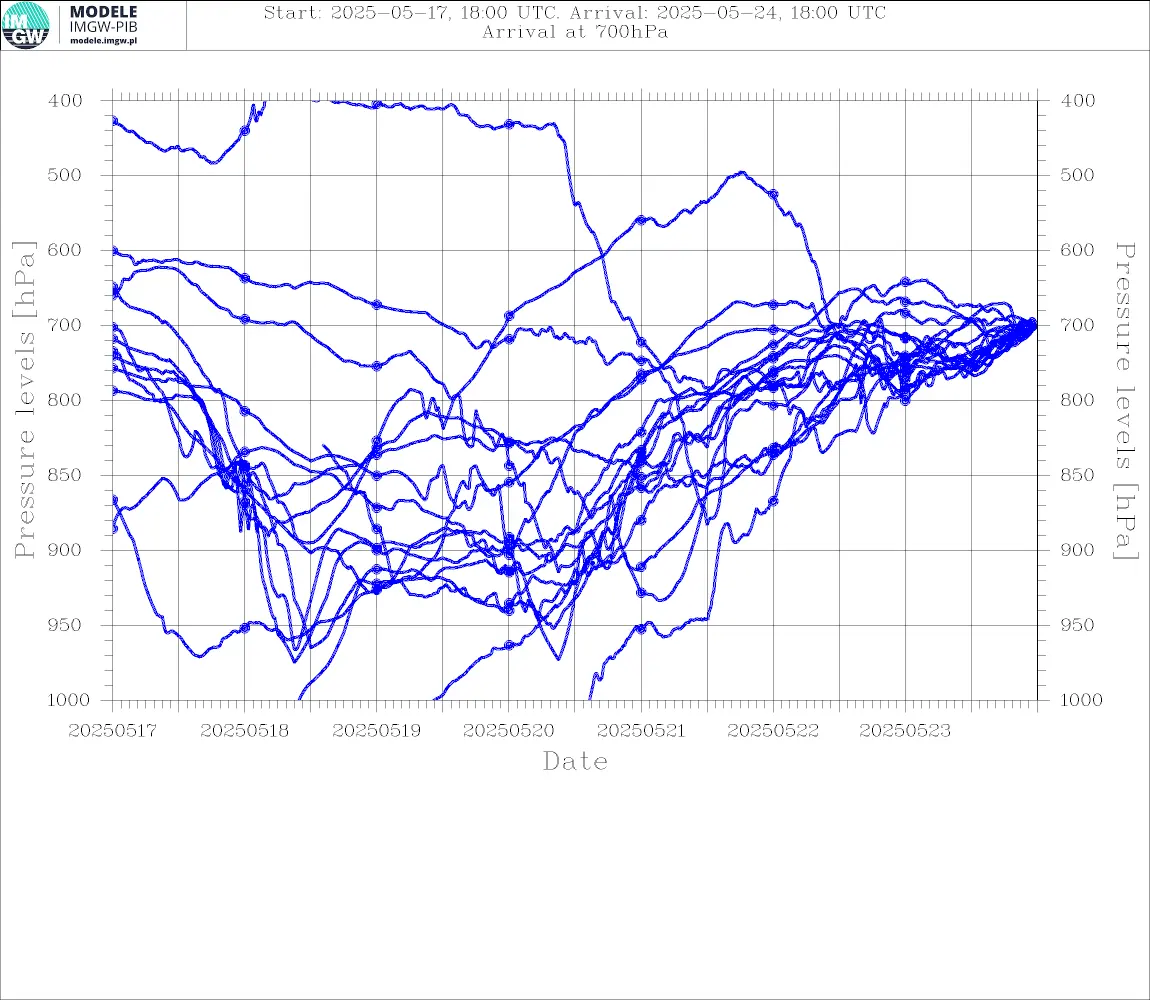
Task: Click the 20250522 date label
Action: click(773, 731)
